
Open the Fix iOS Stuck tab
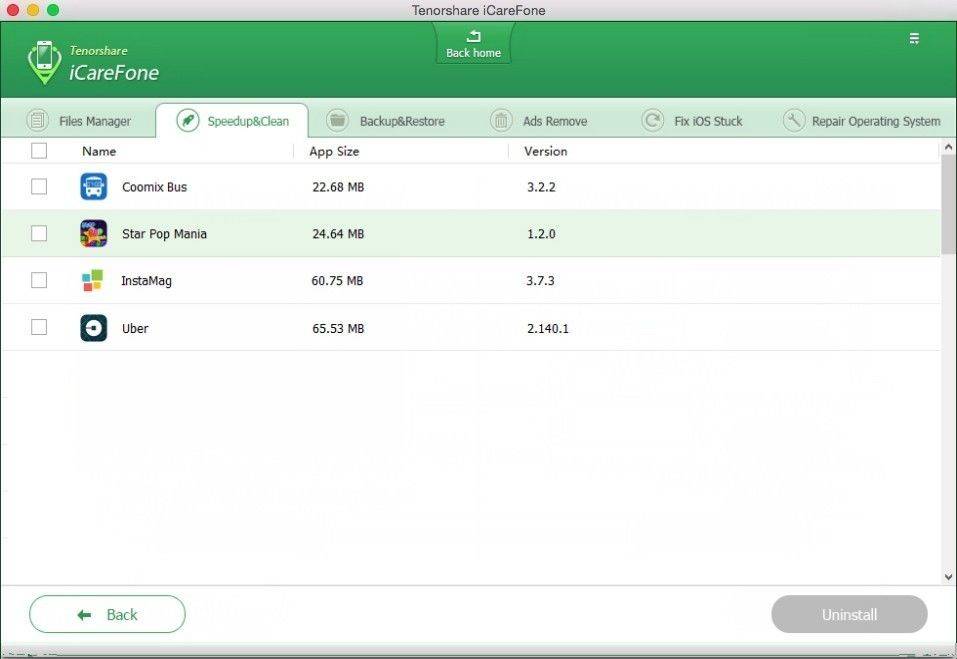(692, 121)
